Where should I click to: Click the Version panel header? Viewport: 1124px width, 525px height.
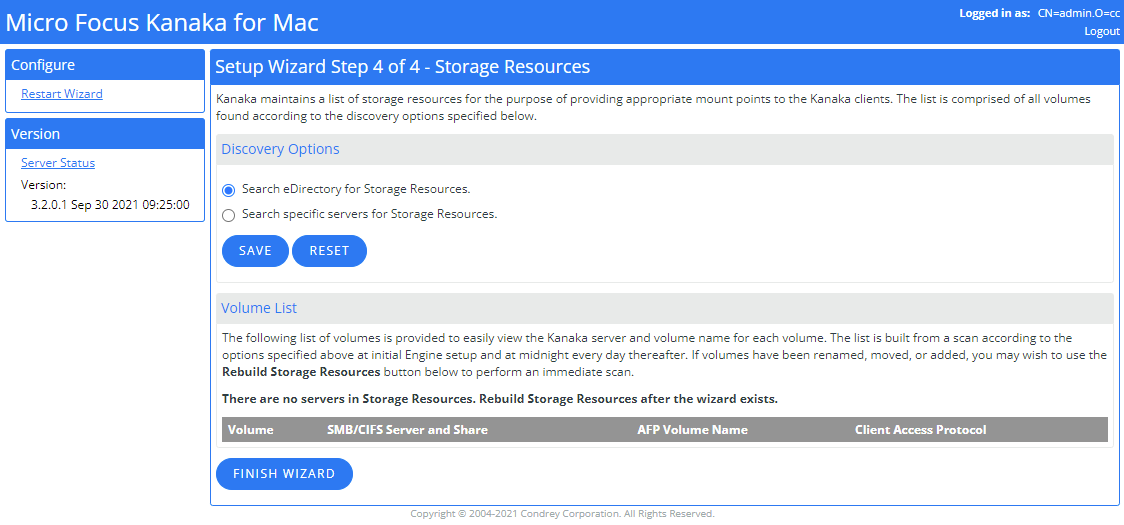[x=36, y=134]
